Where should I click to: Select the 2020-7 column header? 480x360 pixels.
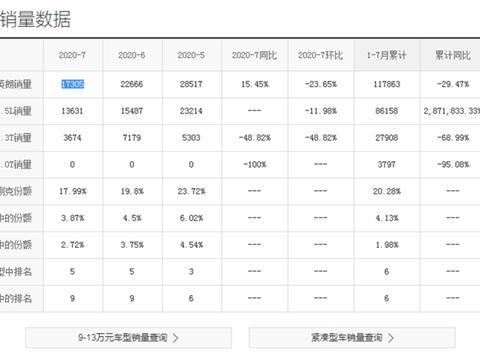(72, 55)
